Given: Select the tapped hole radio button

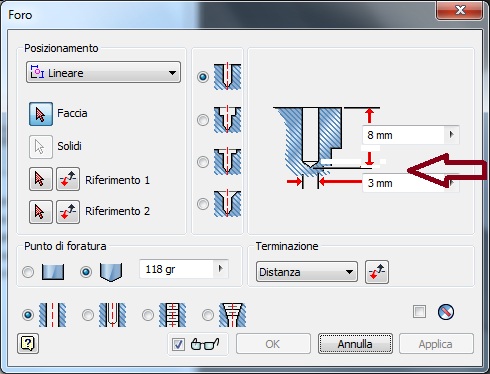Looking at the screenshot, I should (x=148, y=315).
